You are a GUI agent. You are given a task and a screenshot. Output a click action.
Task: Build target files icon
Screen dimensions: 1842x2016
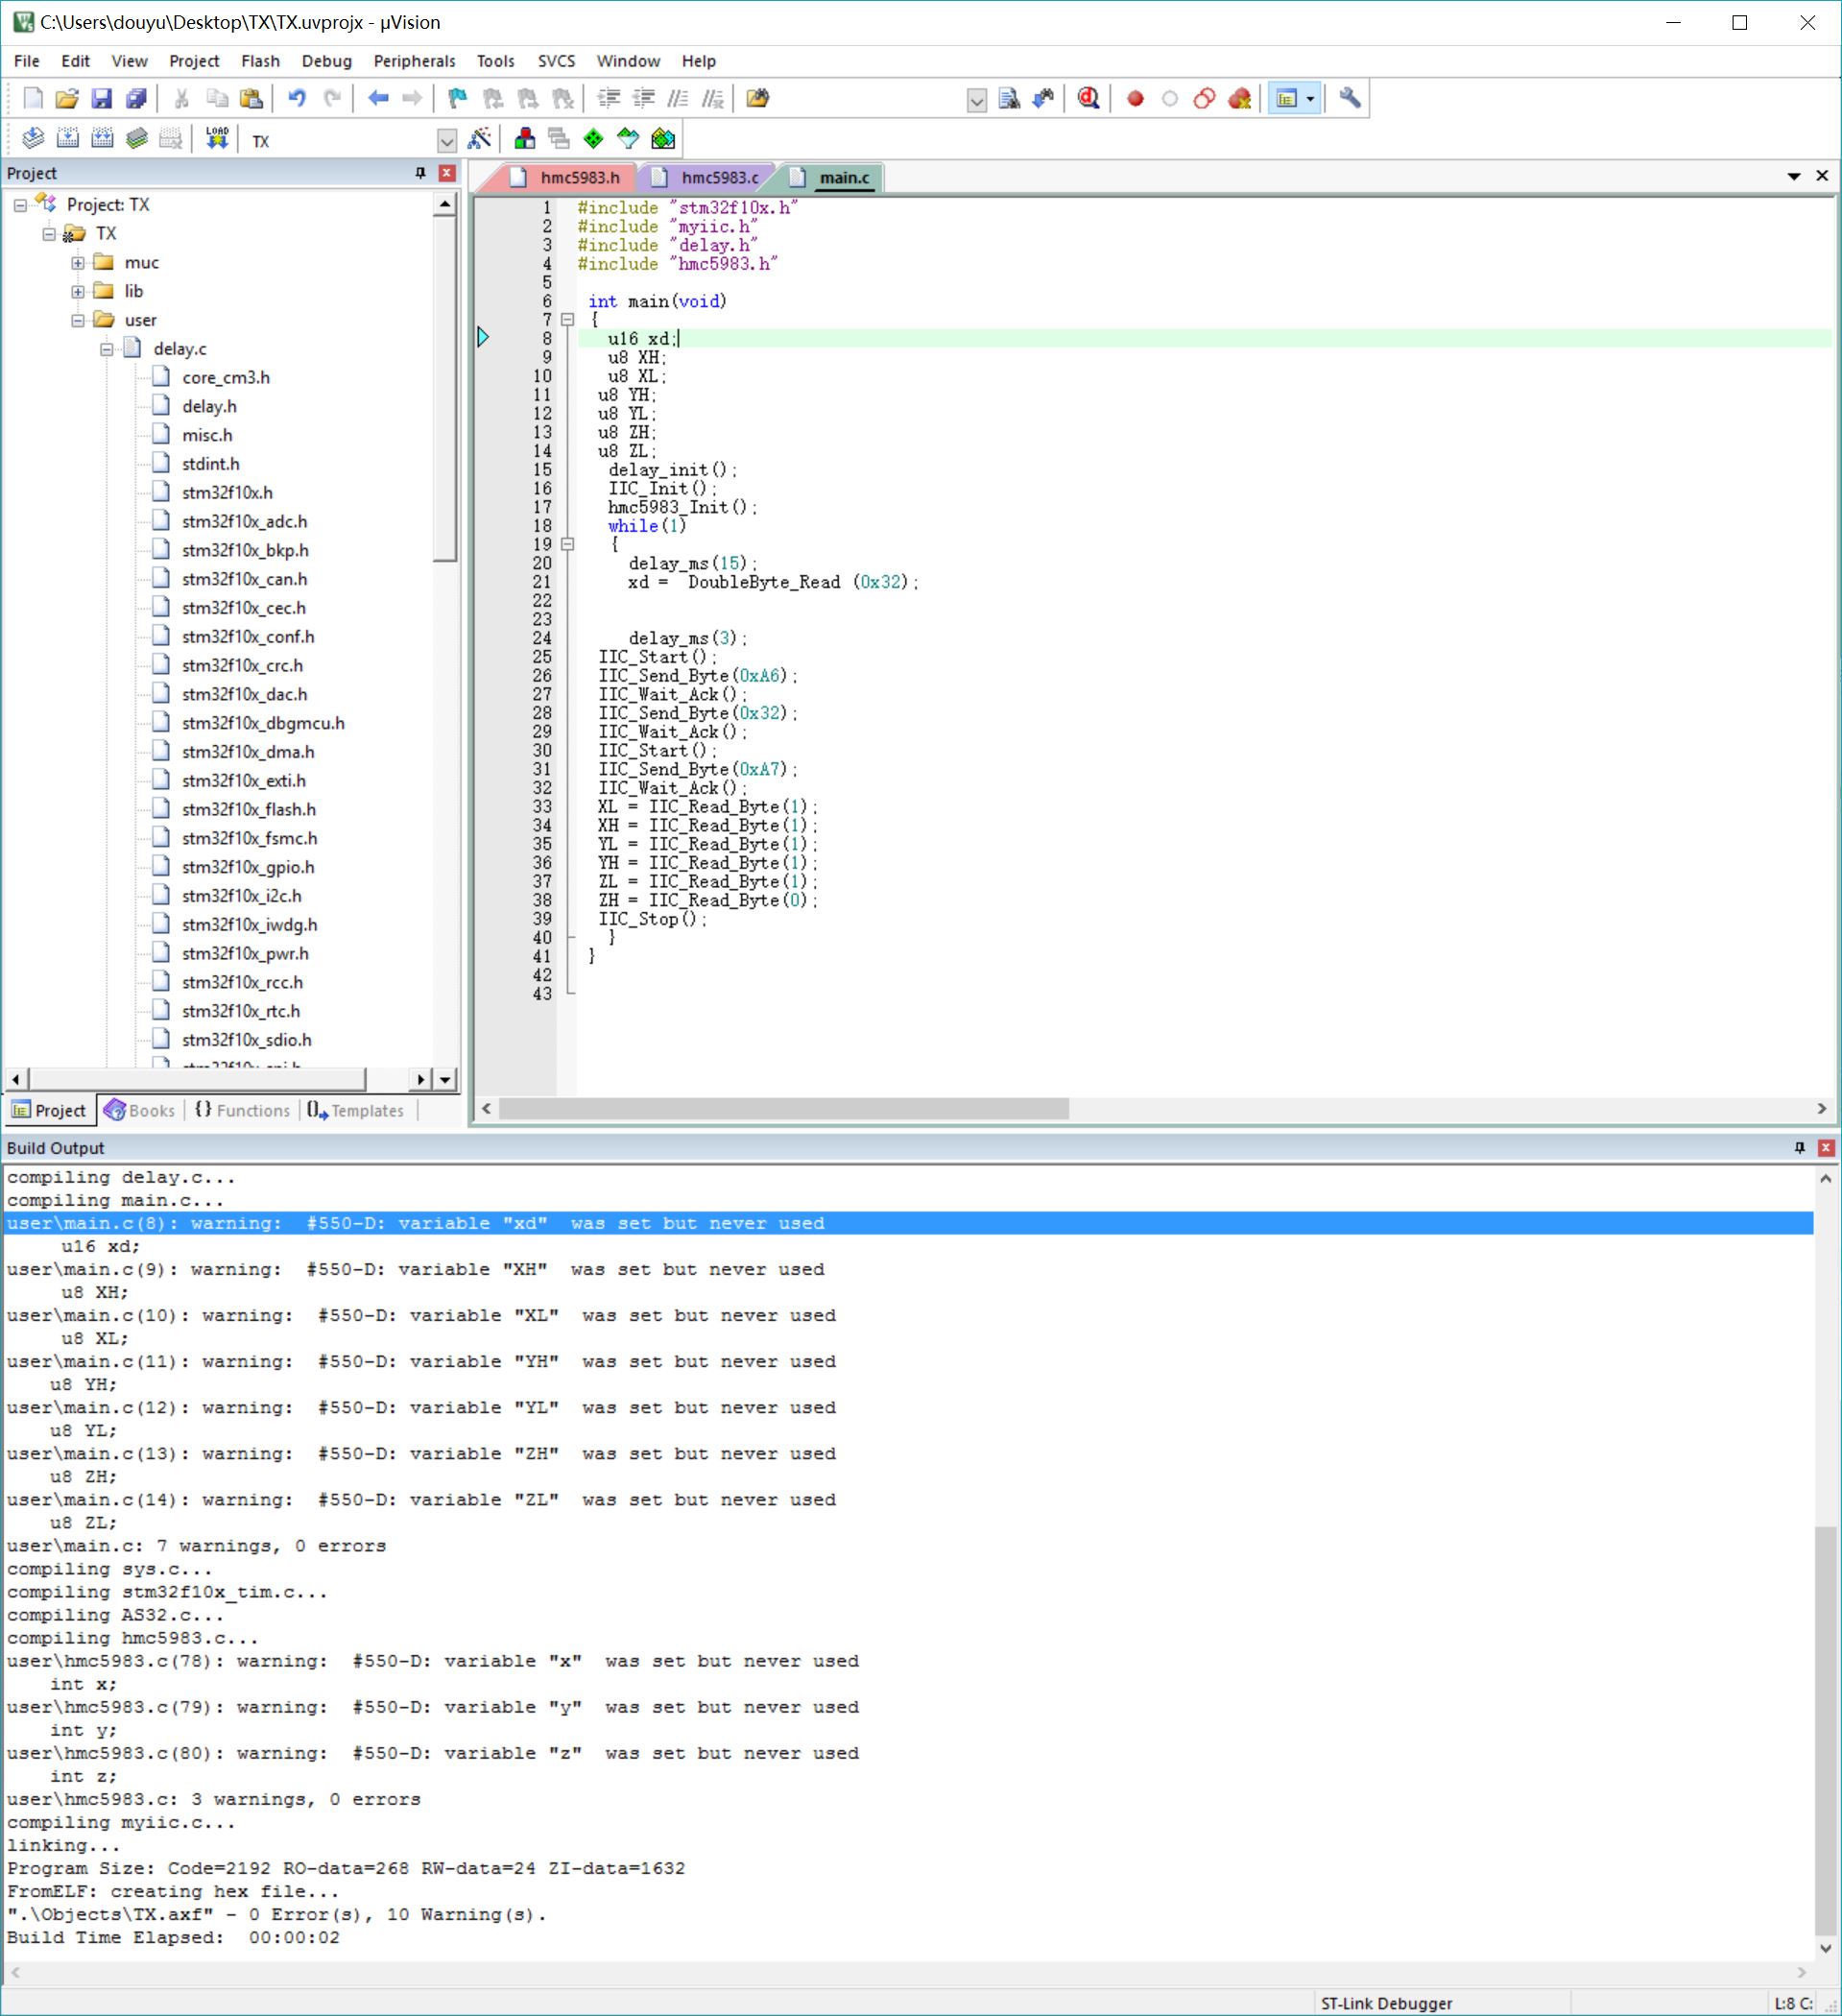pos(68,138)
